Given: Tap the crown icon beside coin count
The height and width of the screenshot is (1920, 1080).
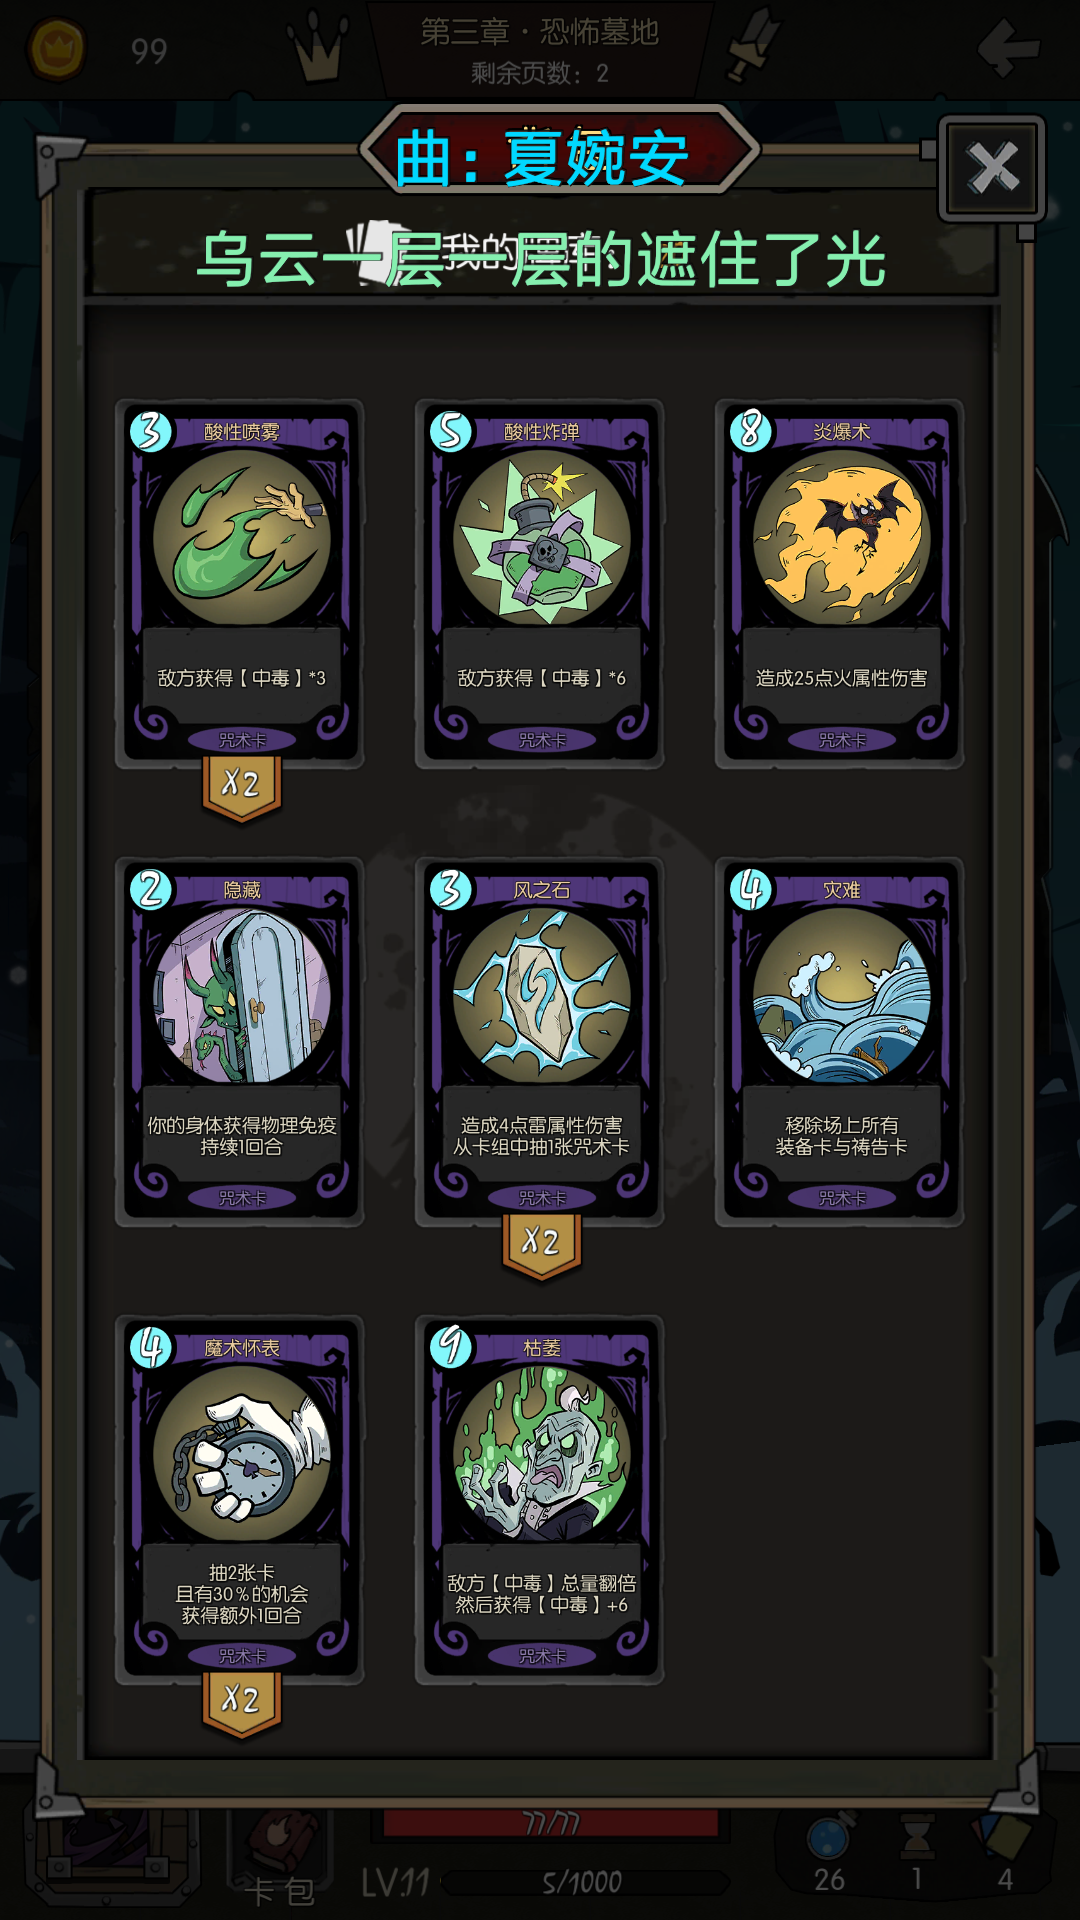Looking at the screenshot, I should click(318, 47).
